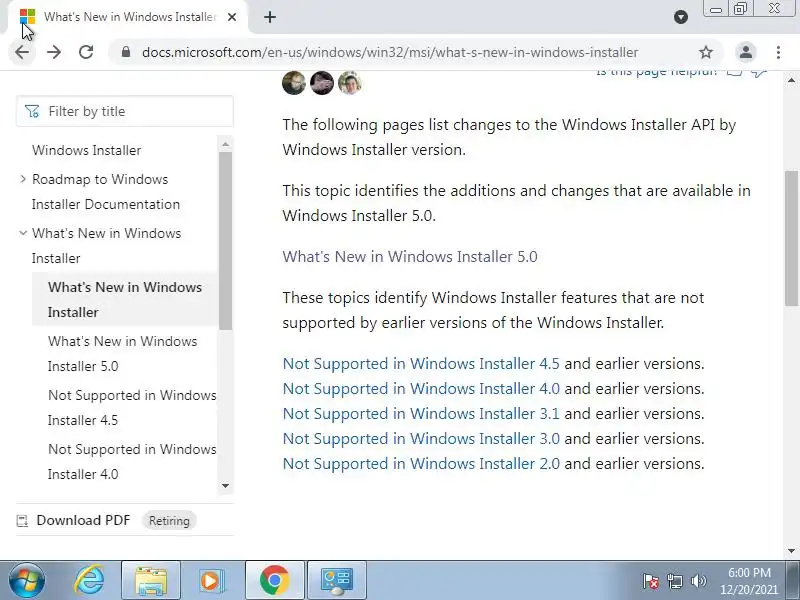Click page scrollbar up arrow

(x=791, y=81)
